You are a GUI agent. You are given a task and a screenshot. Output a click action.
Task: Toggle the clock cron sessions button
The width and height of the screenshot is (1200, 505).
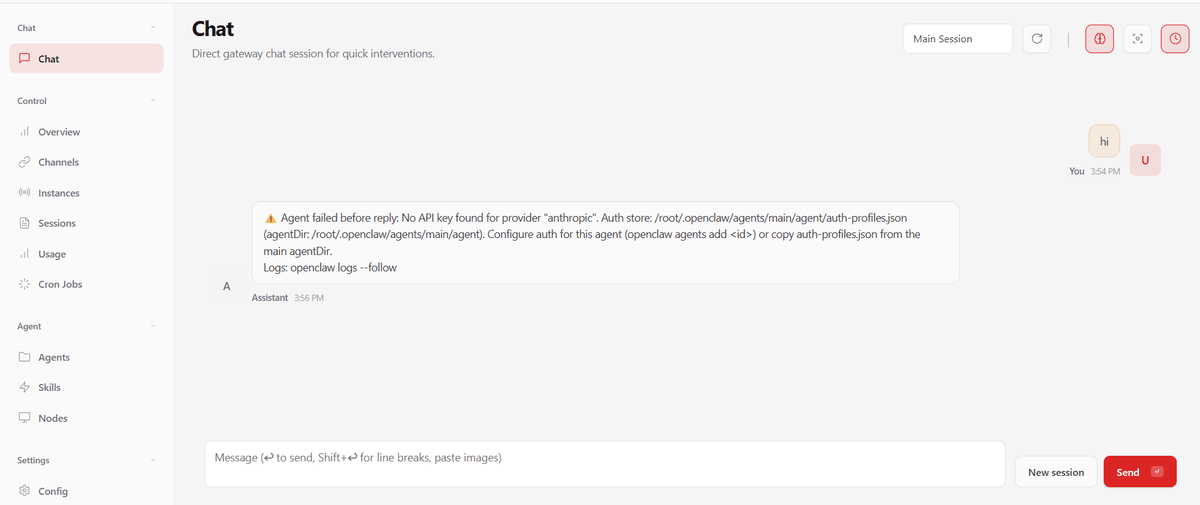[x=1175, y=39]
